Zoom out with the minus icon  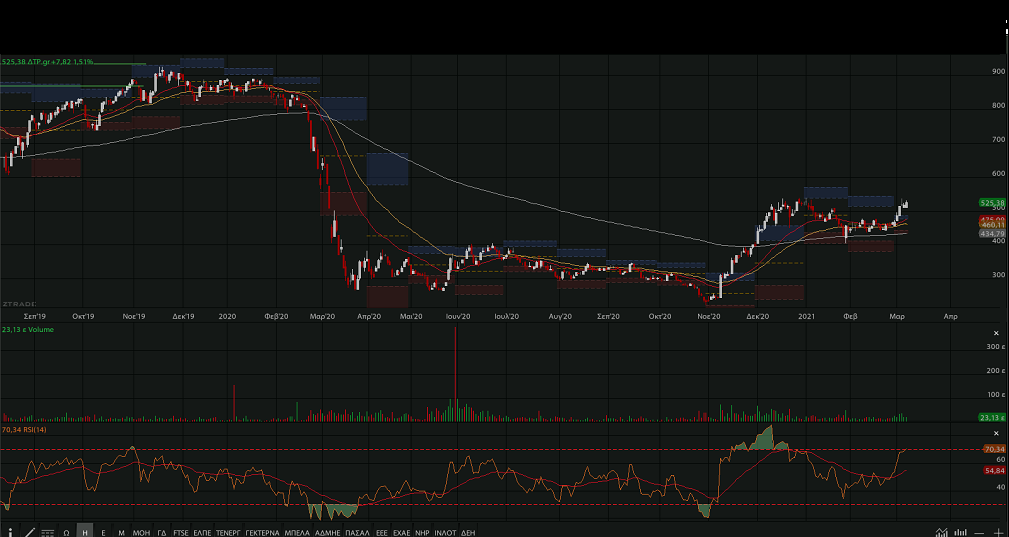pyautogui.click(x=980, y=532)
